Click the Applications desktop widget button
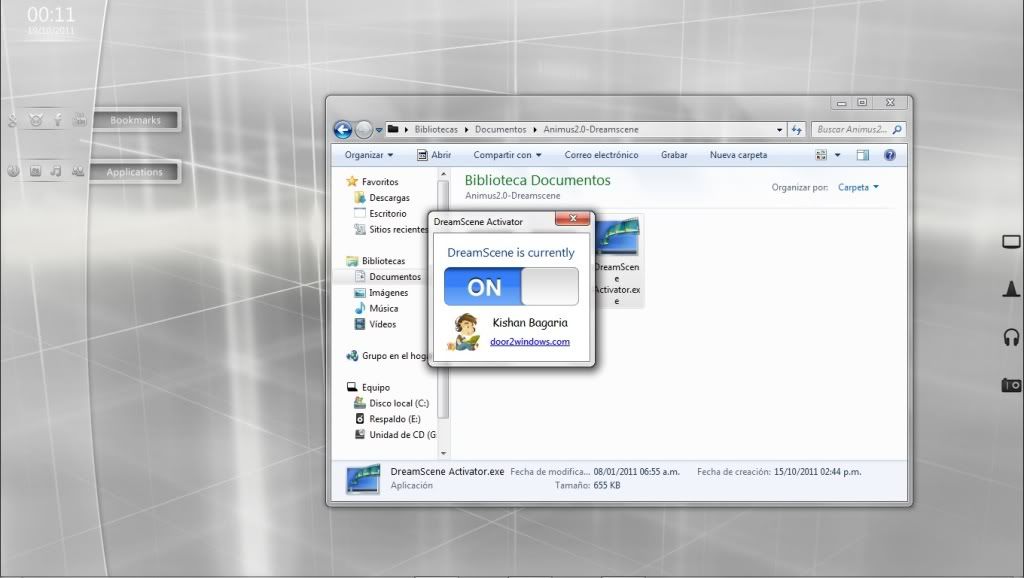The height and width of the screenshot is (578, 1024). (135, 172)
